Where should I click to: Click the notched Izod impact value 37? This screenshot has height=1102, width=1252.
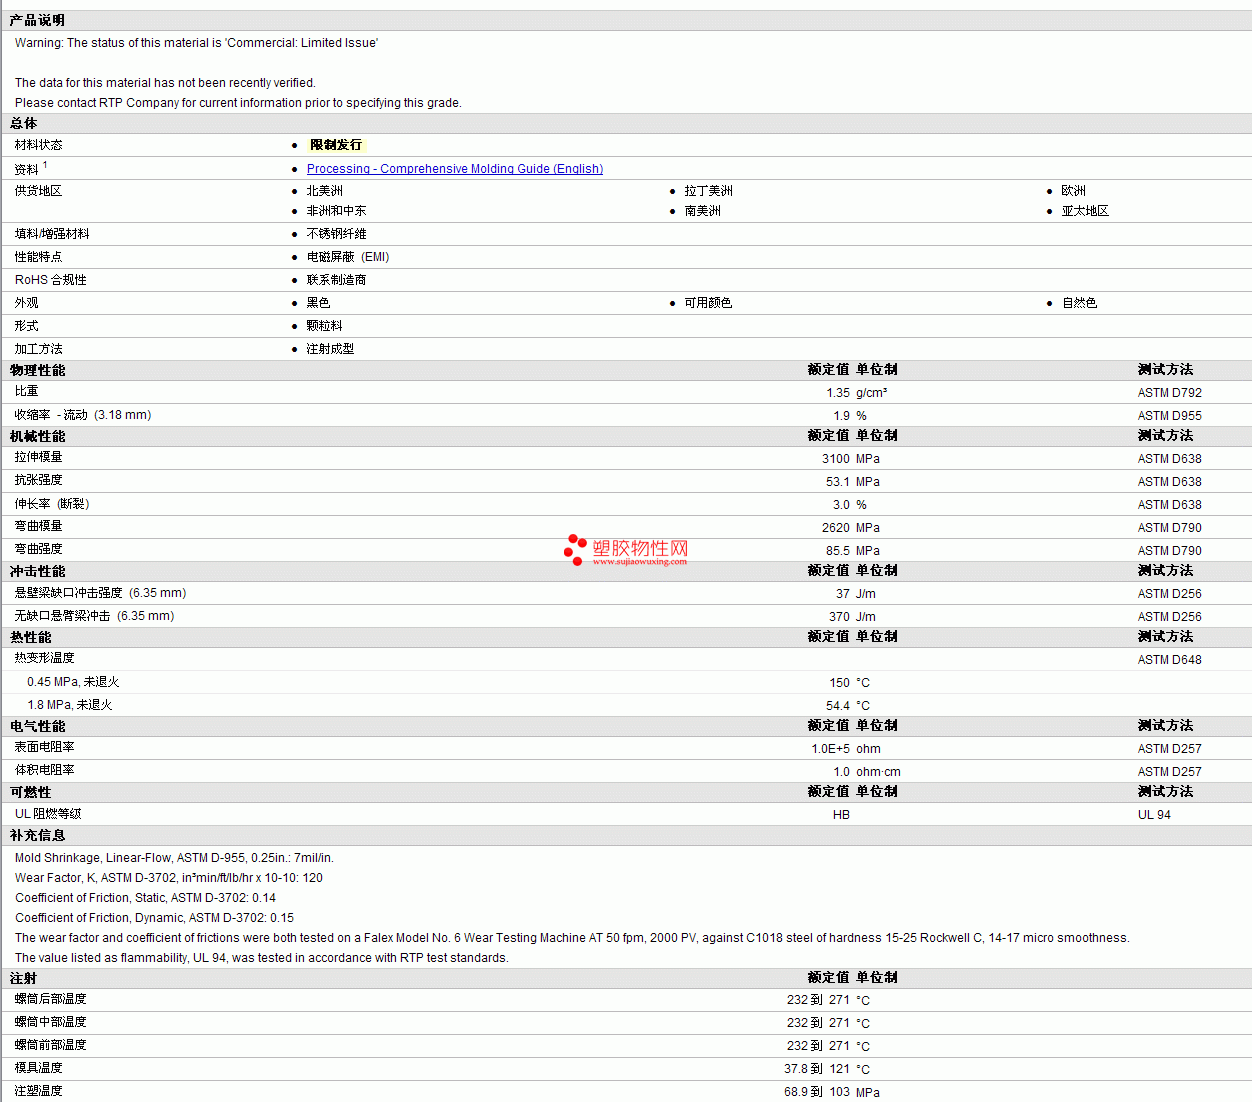843,594
